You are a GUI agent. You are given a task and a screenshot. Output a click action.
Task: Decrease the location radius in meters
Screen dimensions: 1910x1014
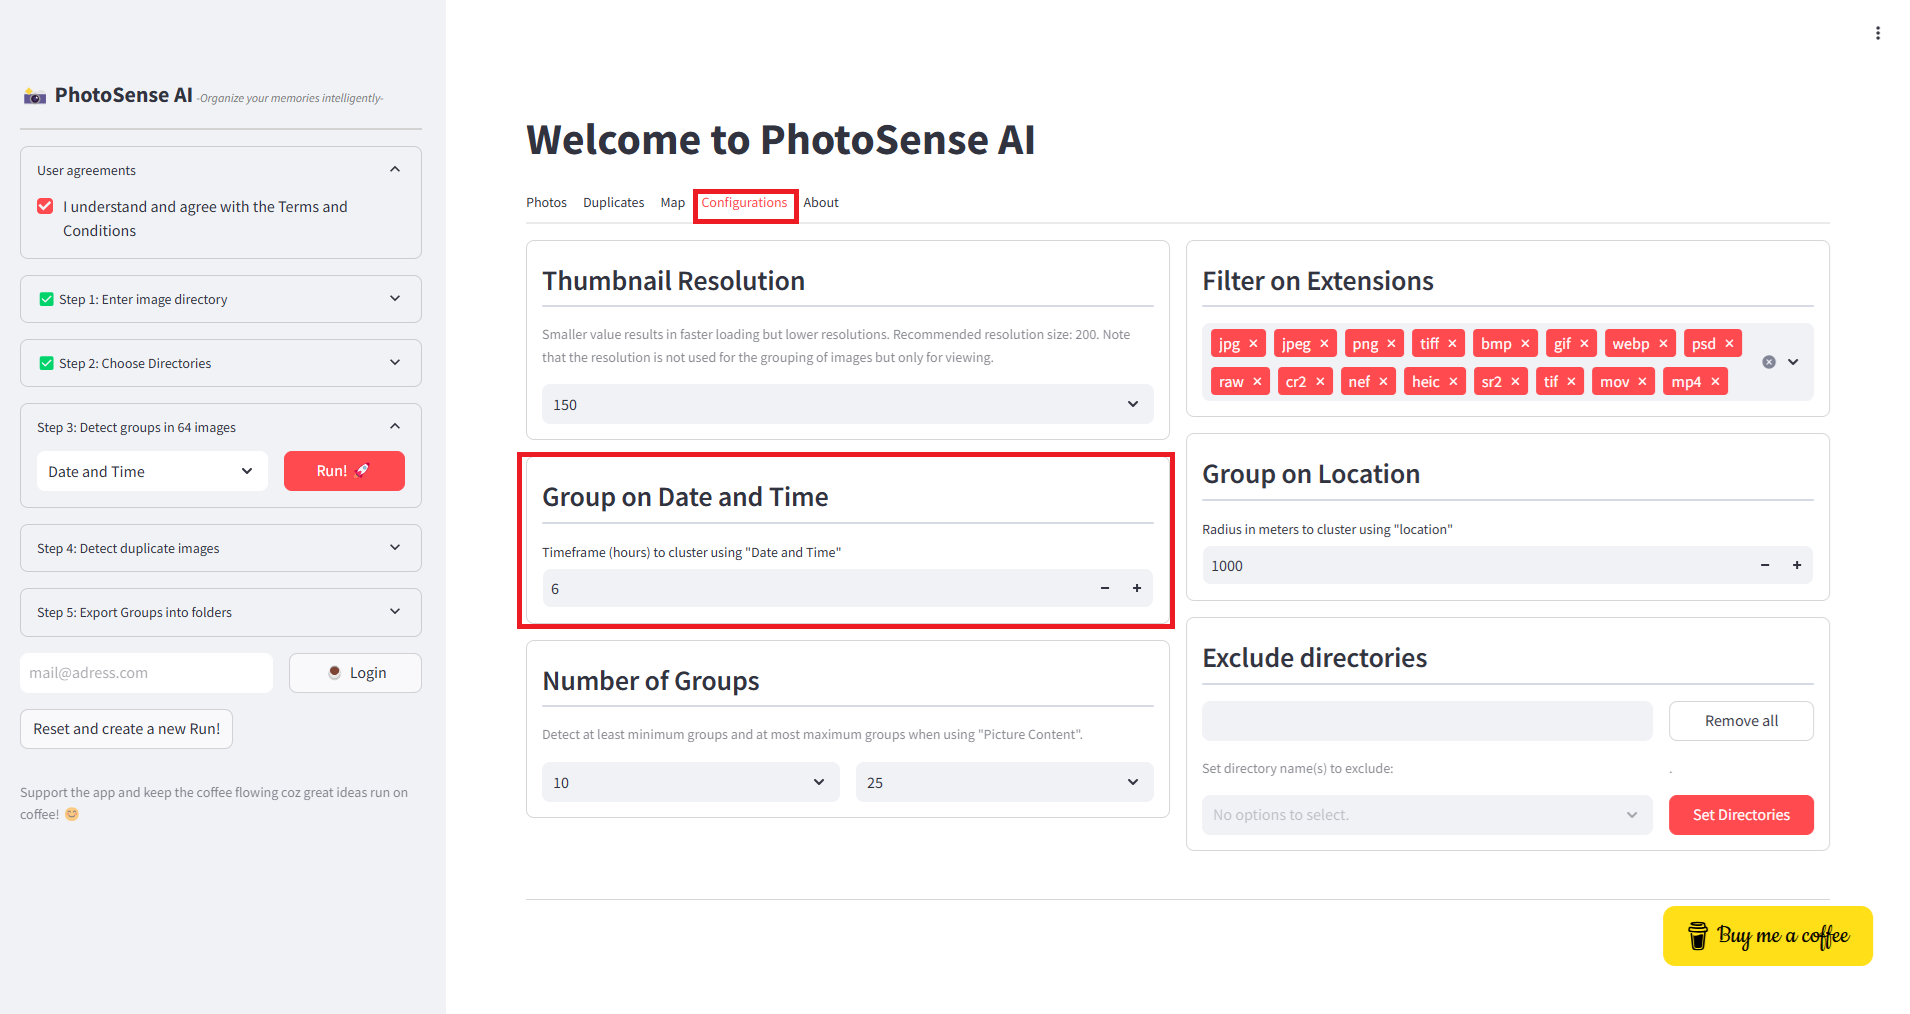pyautogui.click(x=1765, y=565)
